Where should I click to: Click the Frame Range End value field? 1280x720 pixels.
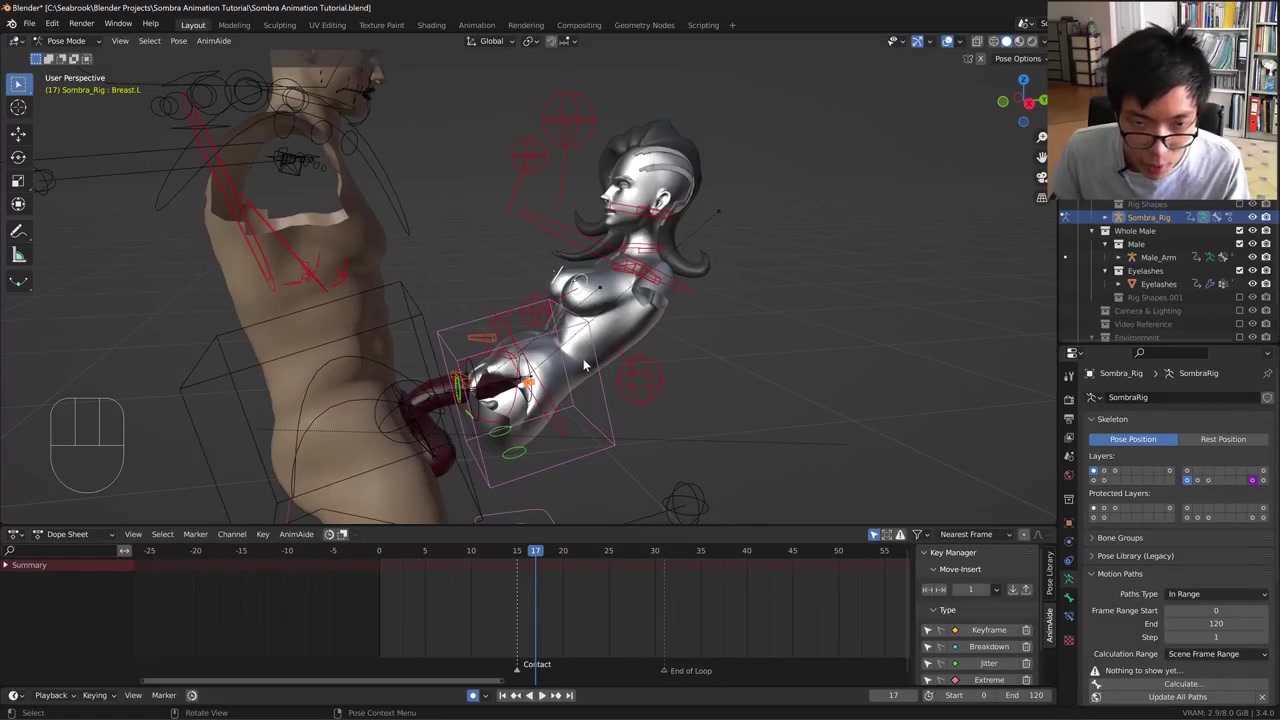[1215, 624]
